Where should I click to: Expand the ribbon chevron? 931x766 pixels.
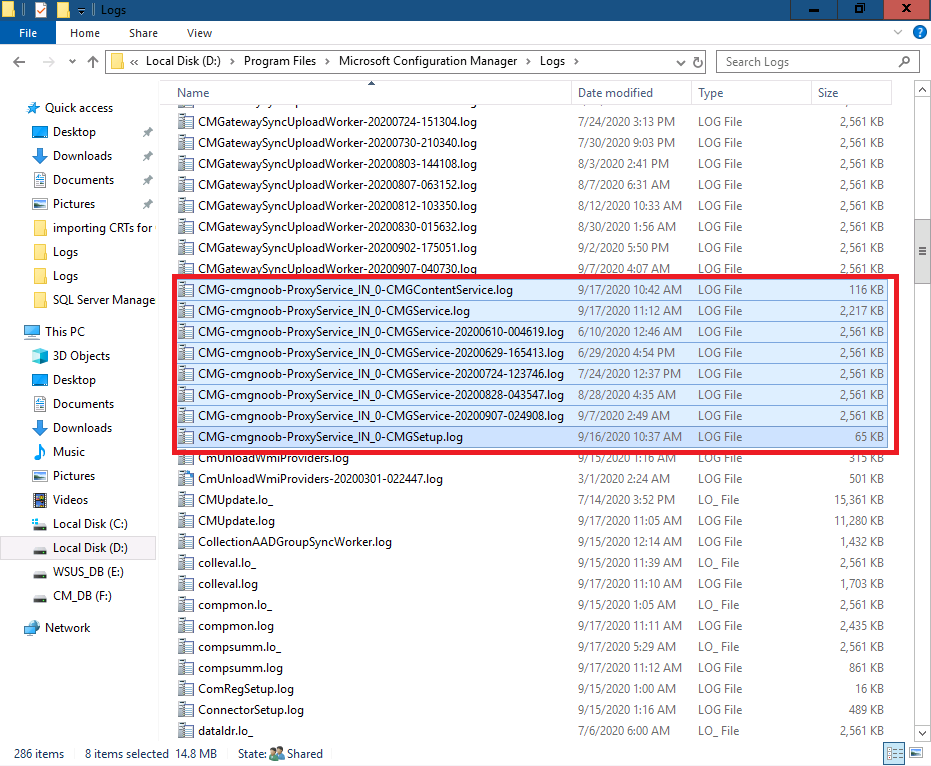[x=898, y=33]
